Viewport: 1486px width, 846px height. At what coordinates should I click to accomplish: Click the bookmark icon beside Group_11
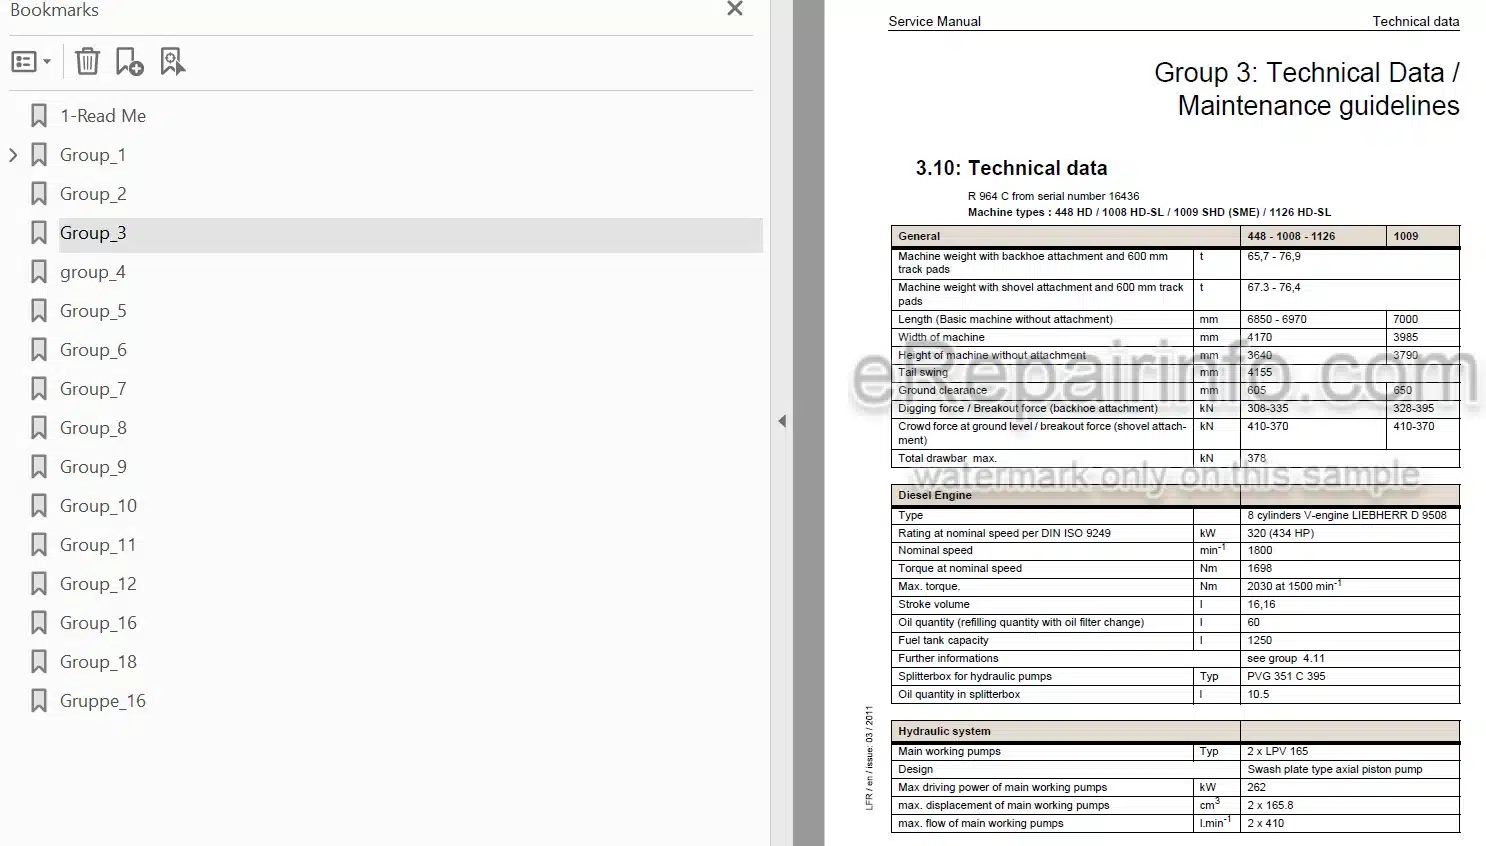pos(39,545)
